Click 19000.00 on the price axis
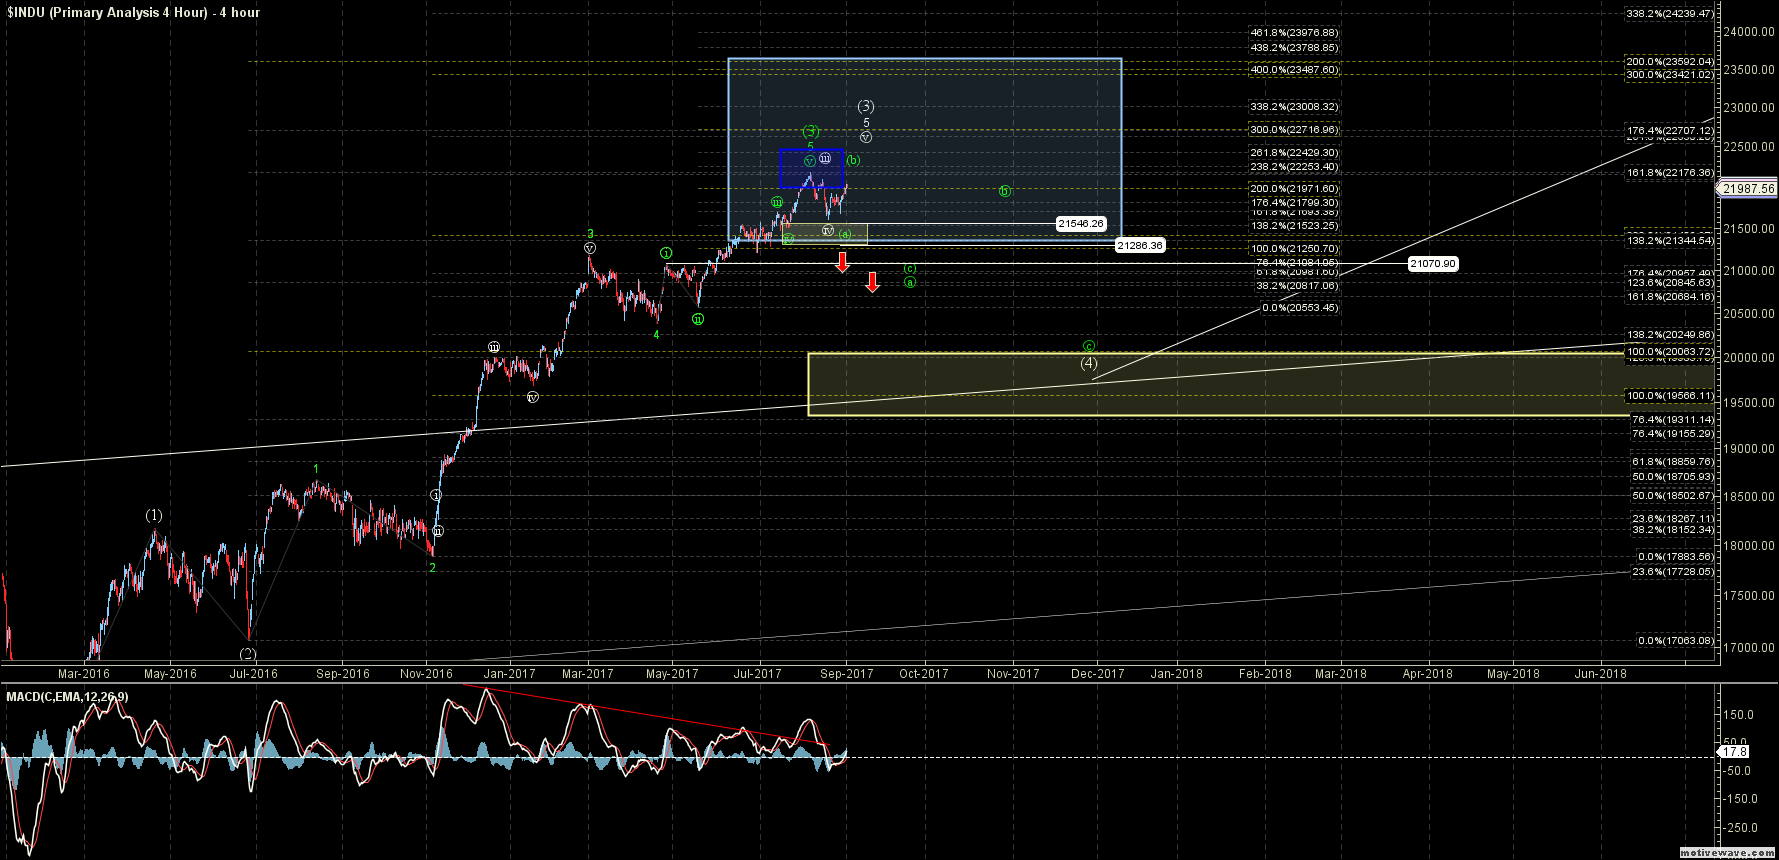The width and height of the screenshot is (1779, 860). point(1750,449)
